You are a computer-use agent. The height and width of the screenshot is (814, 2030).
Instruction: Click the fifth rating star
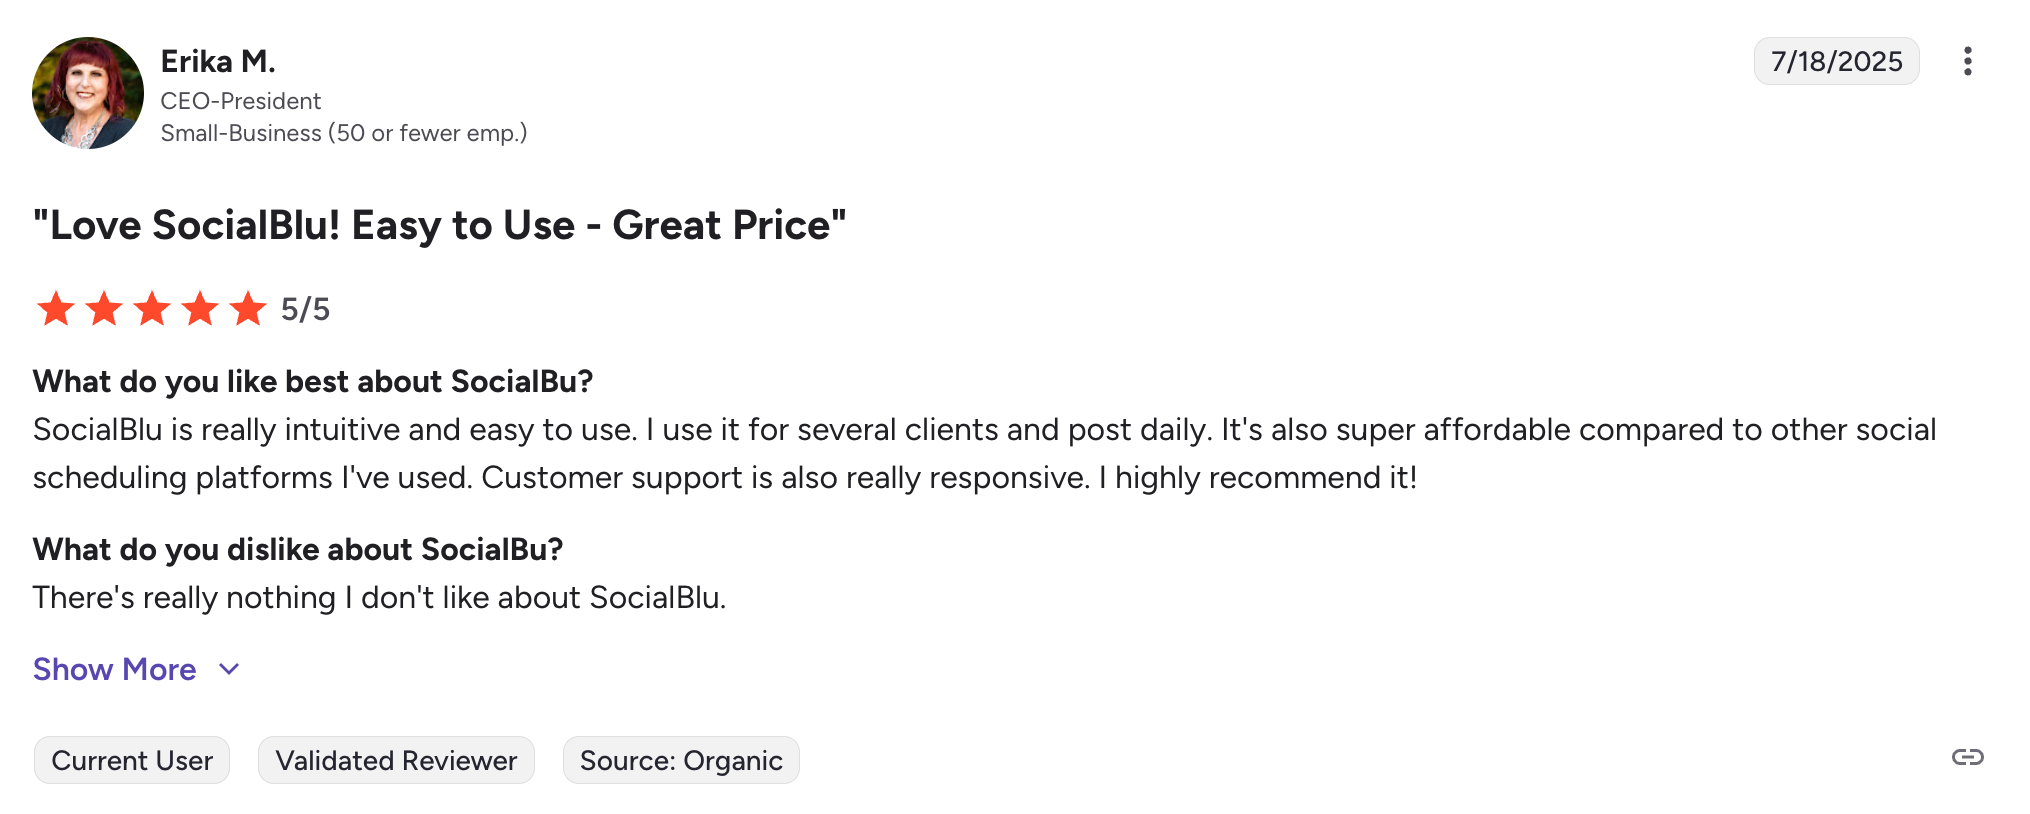point(248,309)
